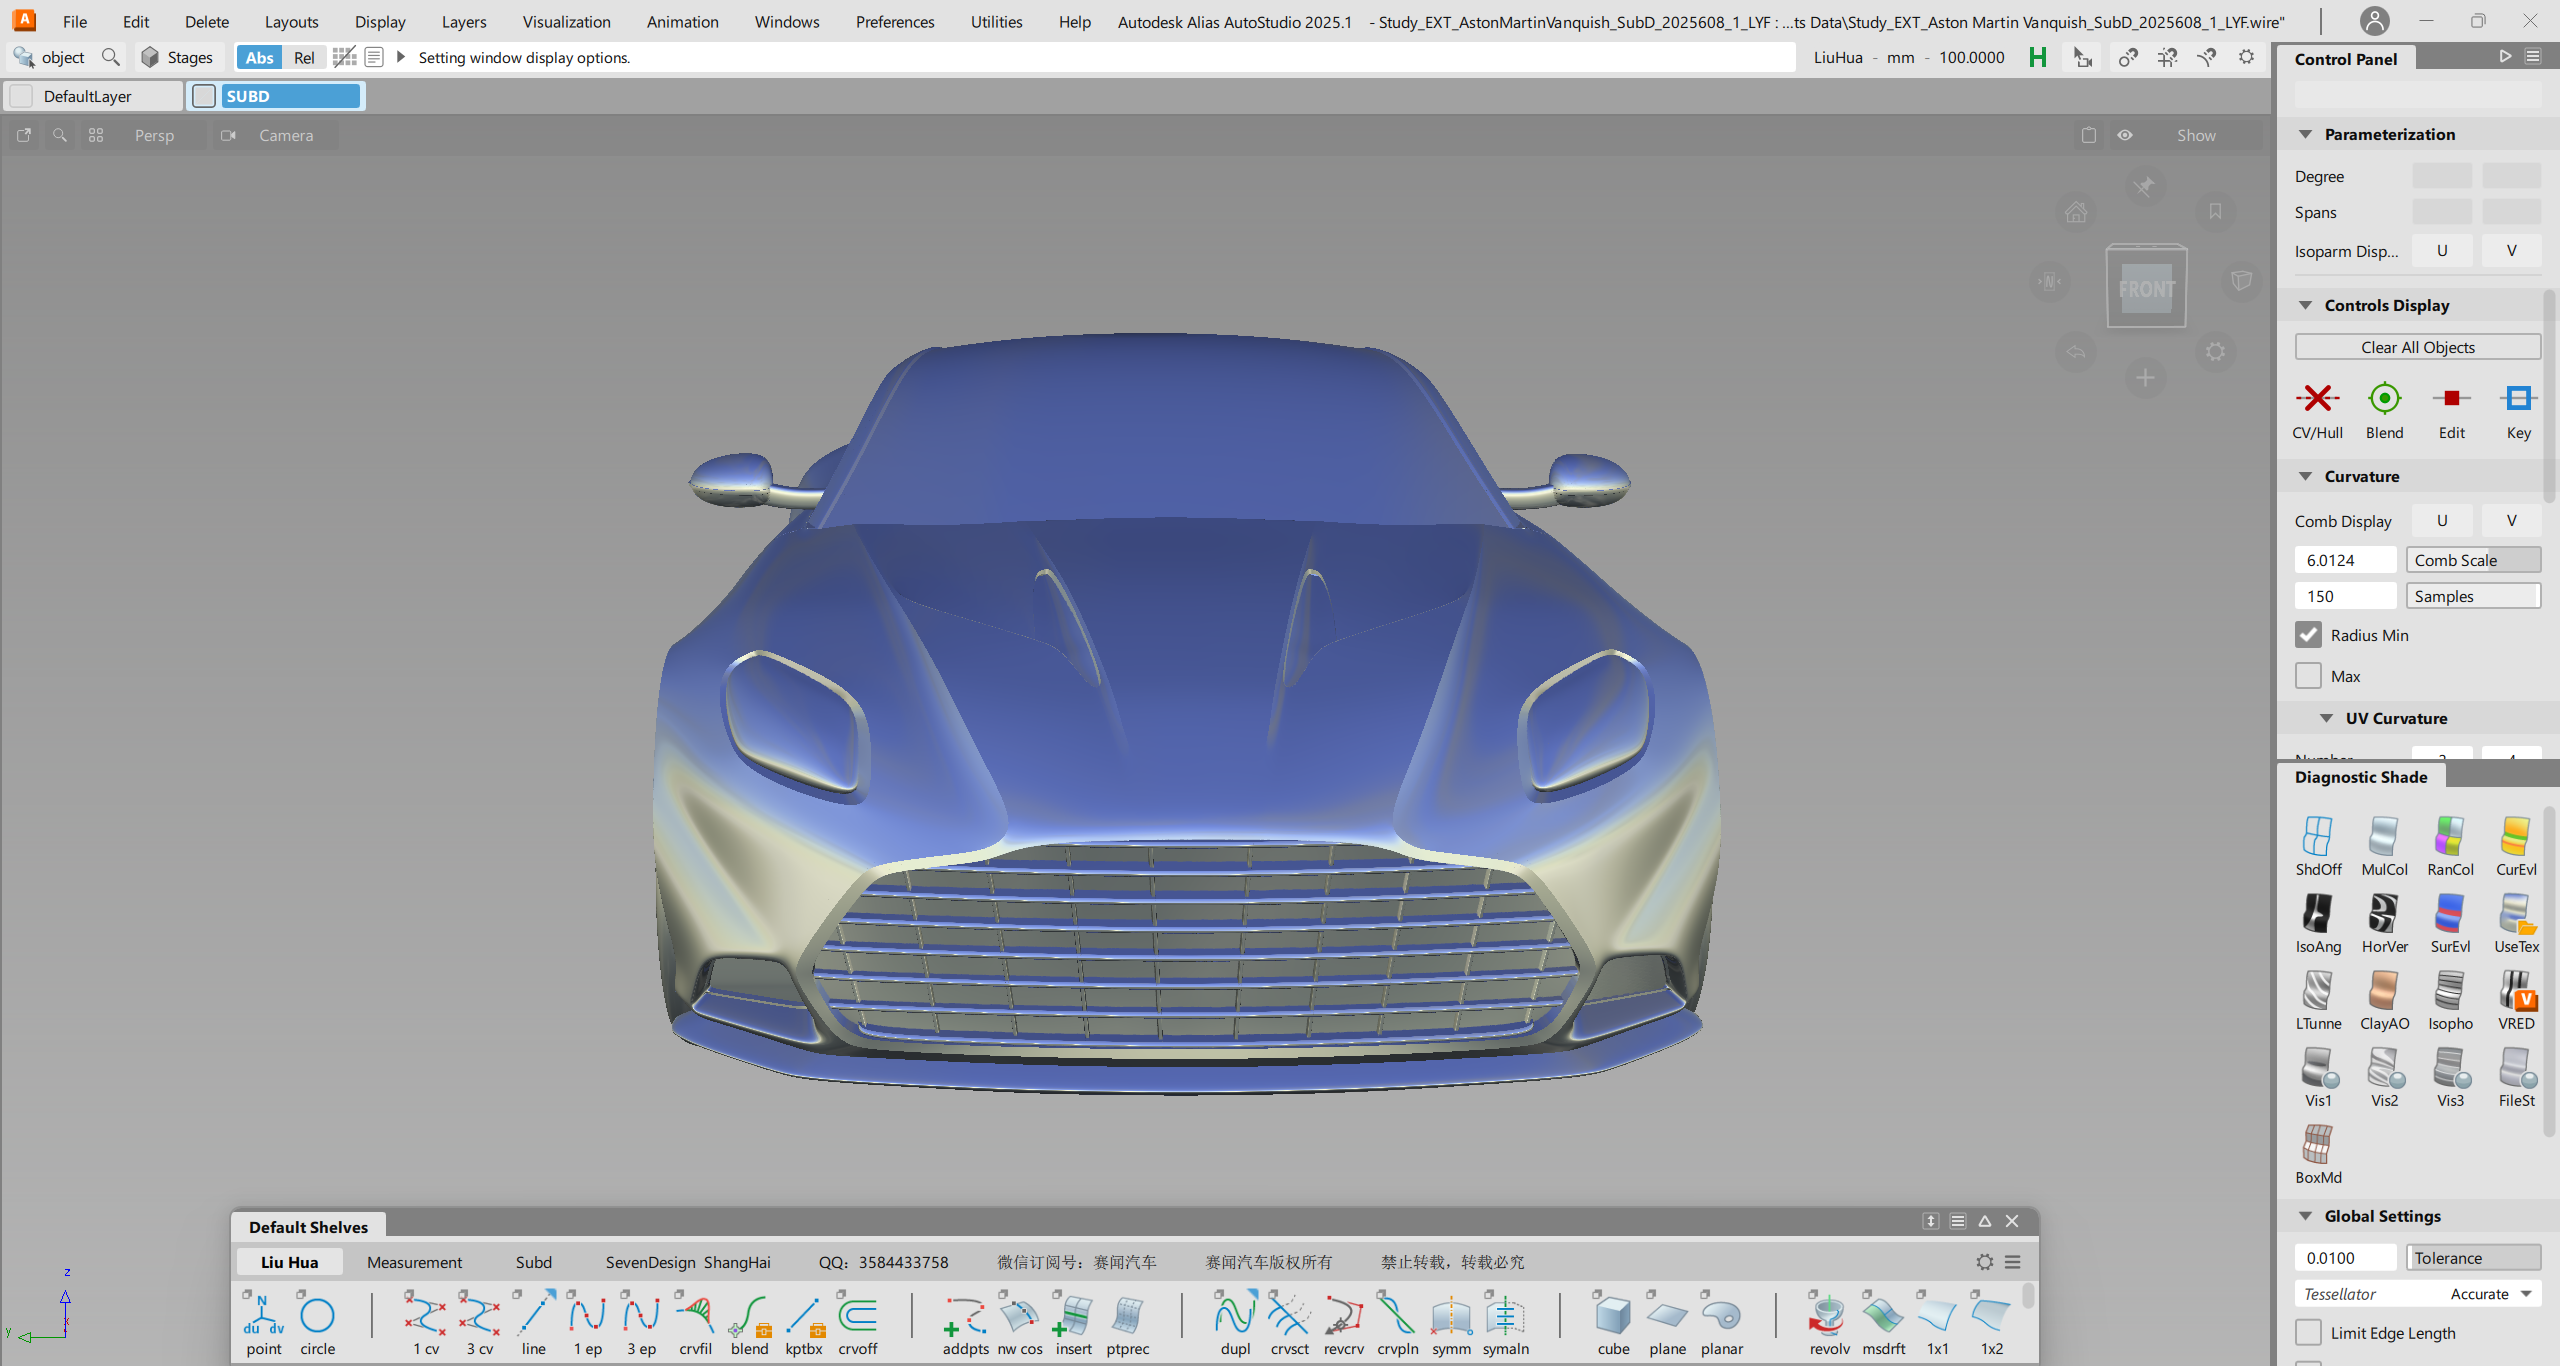Click the blend curve shelf tool
This screenshot has width=2560, height=1366.
click(x=749, y=1318)
